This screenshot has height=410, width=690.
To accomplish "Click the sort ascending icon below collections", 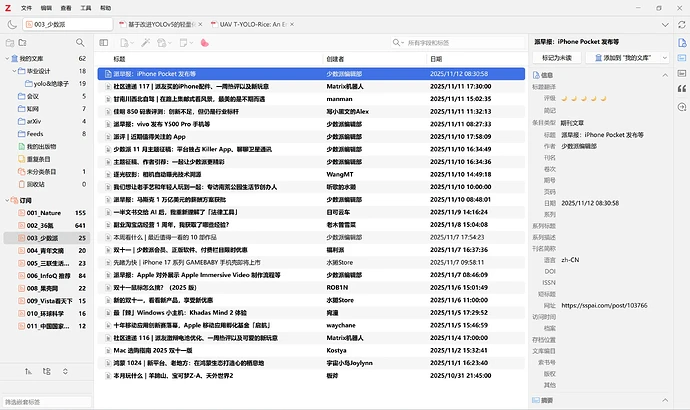I will point(28,371).
